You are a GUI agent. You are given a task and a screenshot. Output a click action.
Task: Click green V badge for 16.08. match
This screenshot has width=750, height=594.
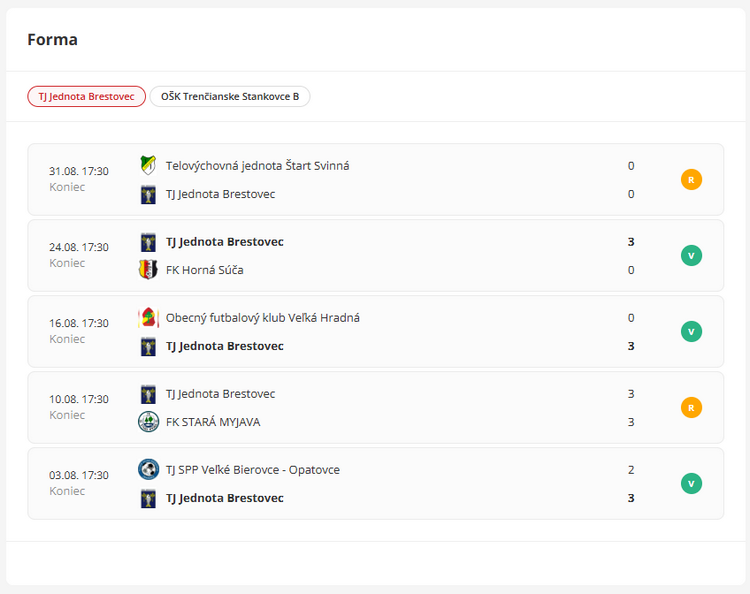tap(691, 332)
